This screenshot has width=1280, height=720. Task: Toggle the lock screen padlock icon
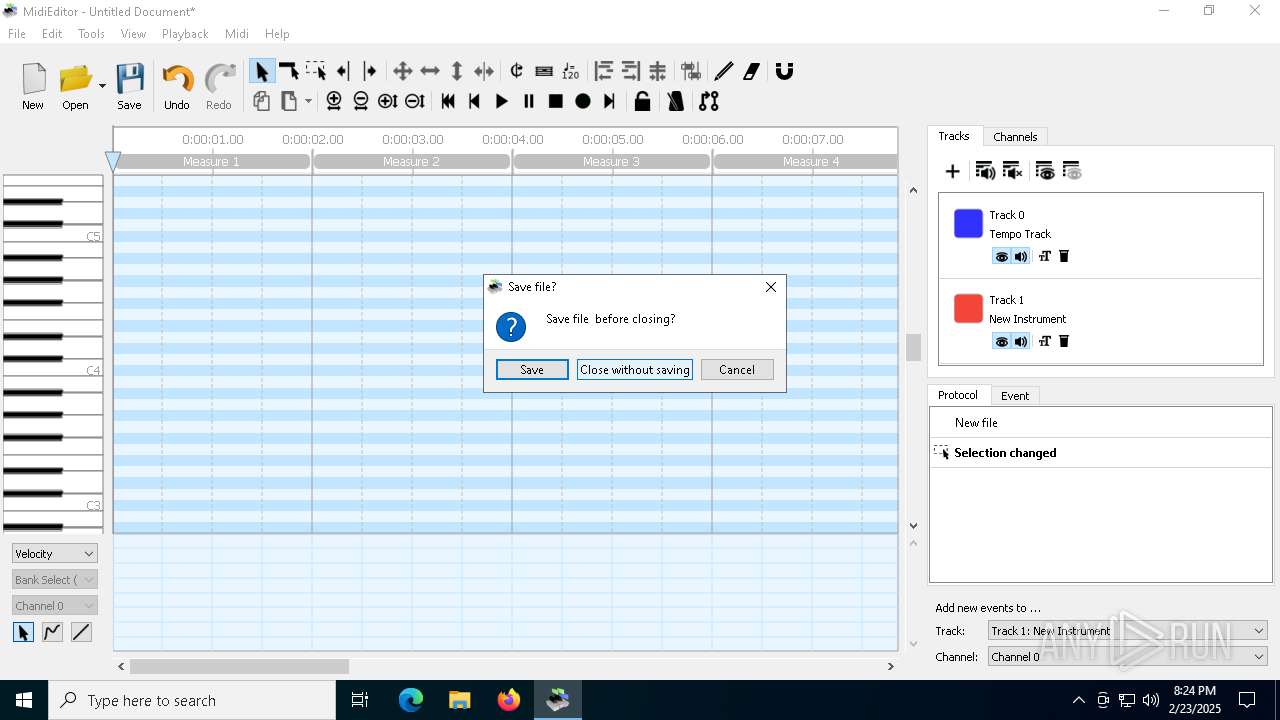point(643,101)
